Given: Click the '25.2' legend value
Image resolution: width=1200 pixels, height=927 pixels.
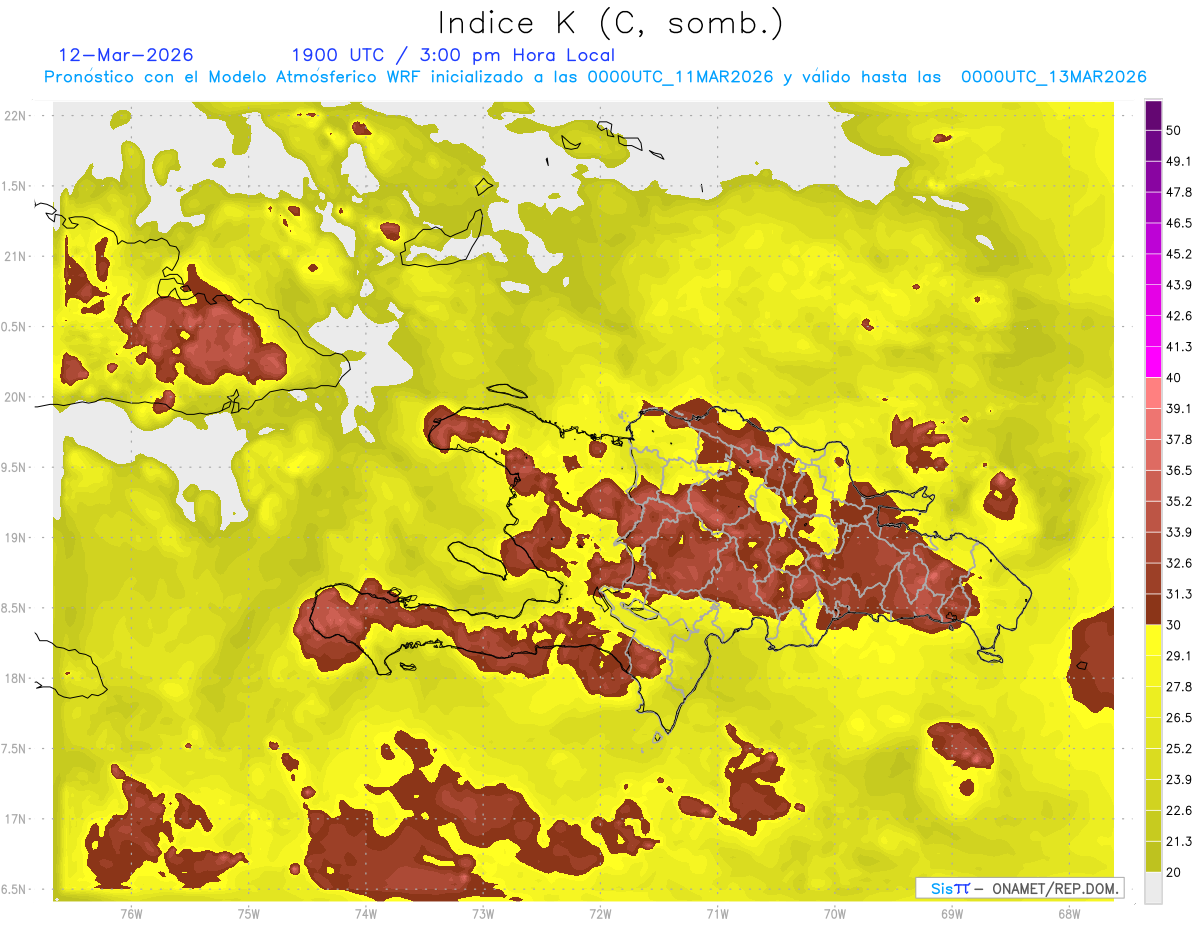Looking at the screenshot, I should 1179,749.
